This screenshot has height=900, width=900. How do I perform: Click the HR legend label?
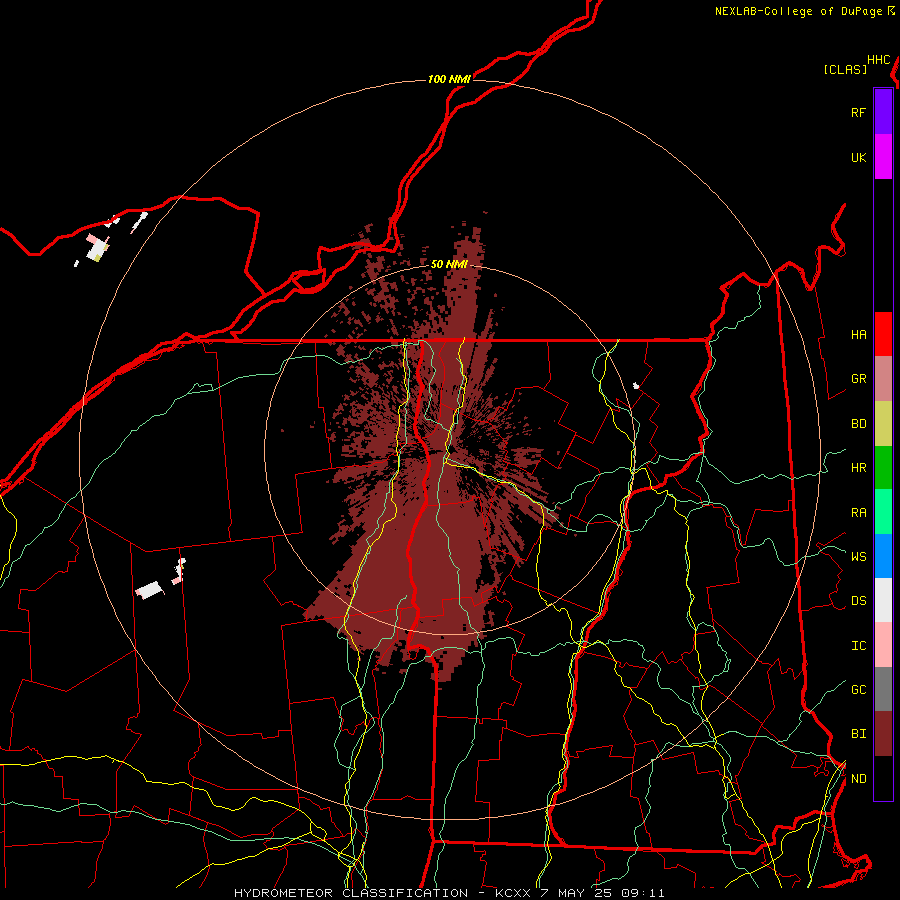(x=858, y=468)
